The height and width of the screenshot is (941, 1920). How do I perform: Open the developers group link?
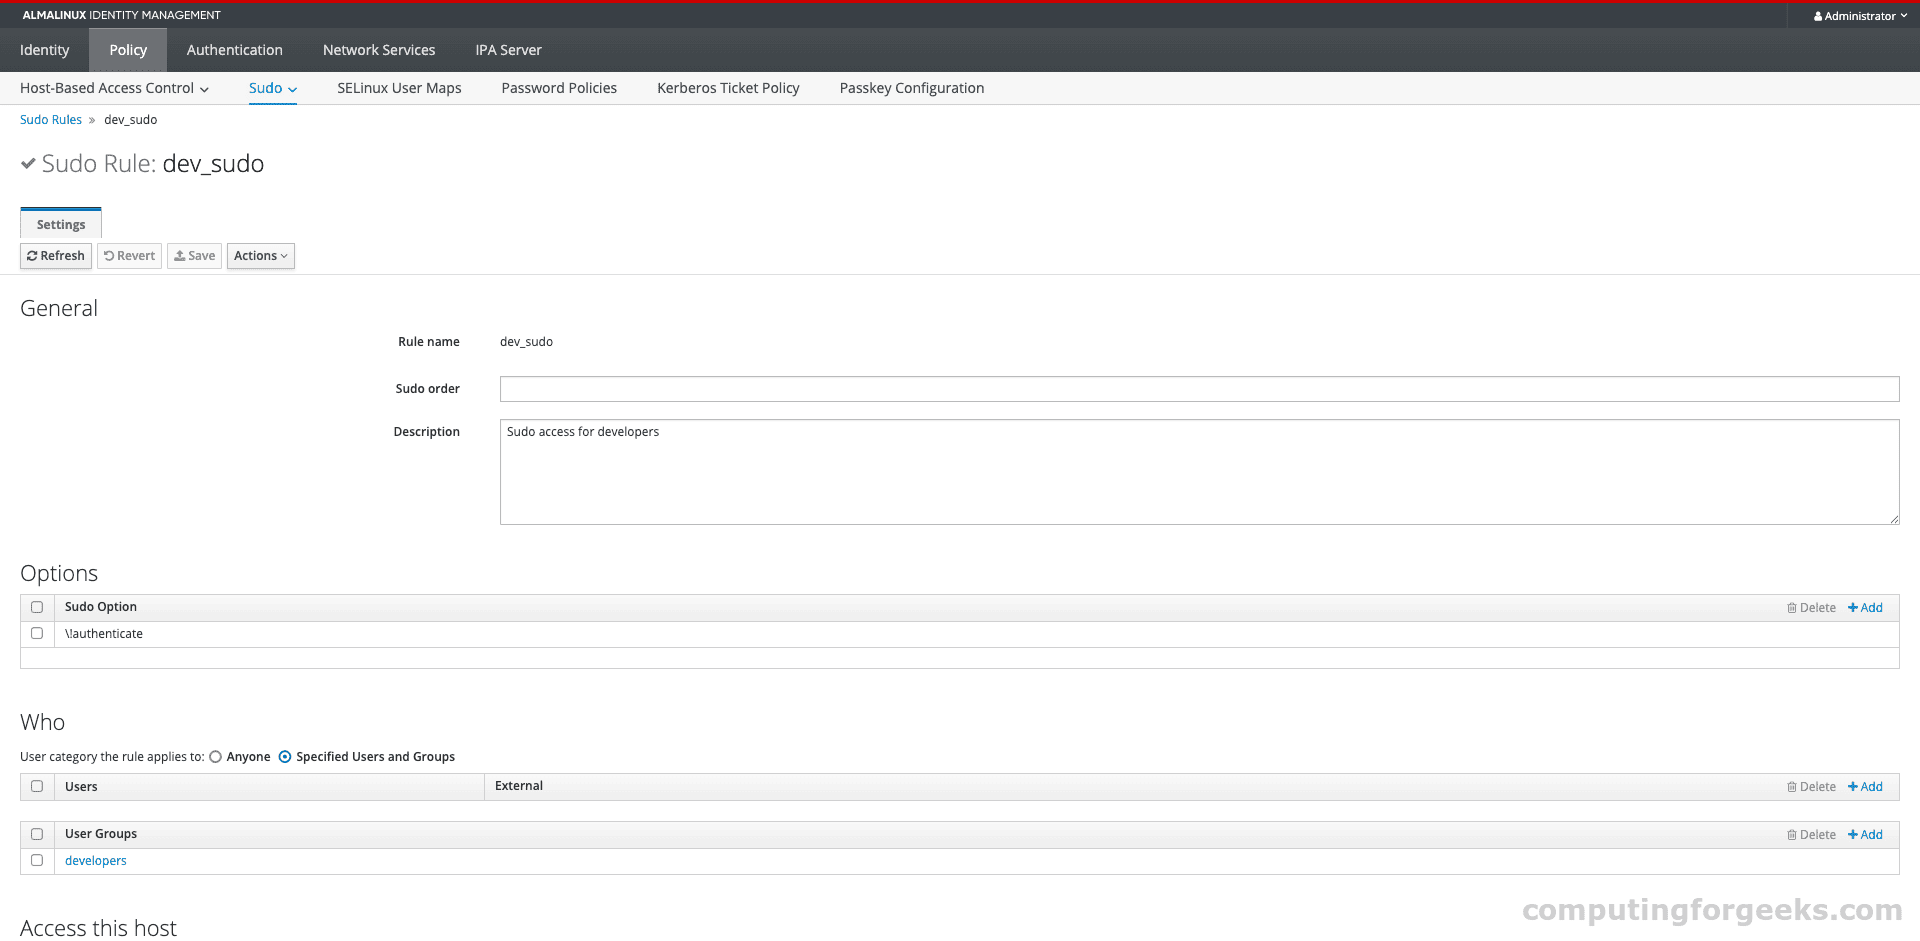(95, 860)
